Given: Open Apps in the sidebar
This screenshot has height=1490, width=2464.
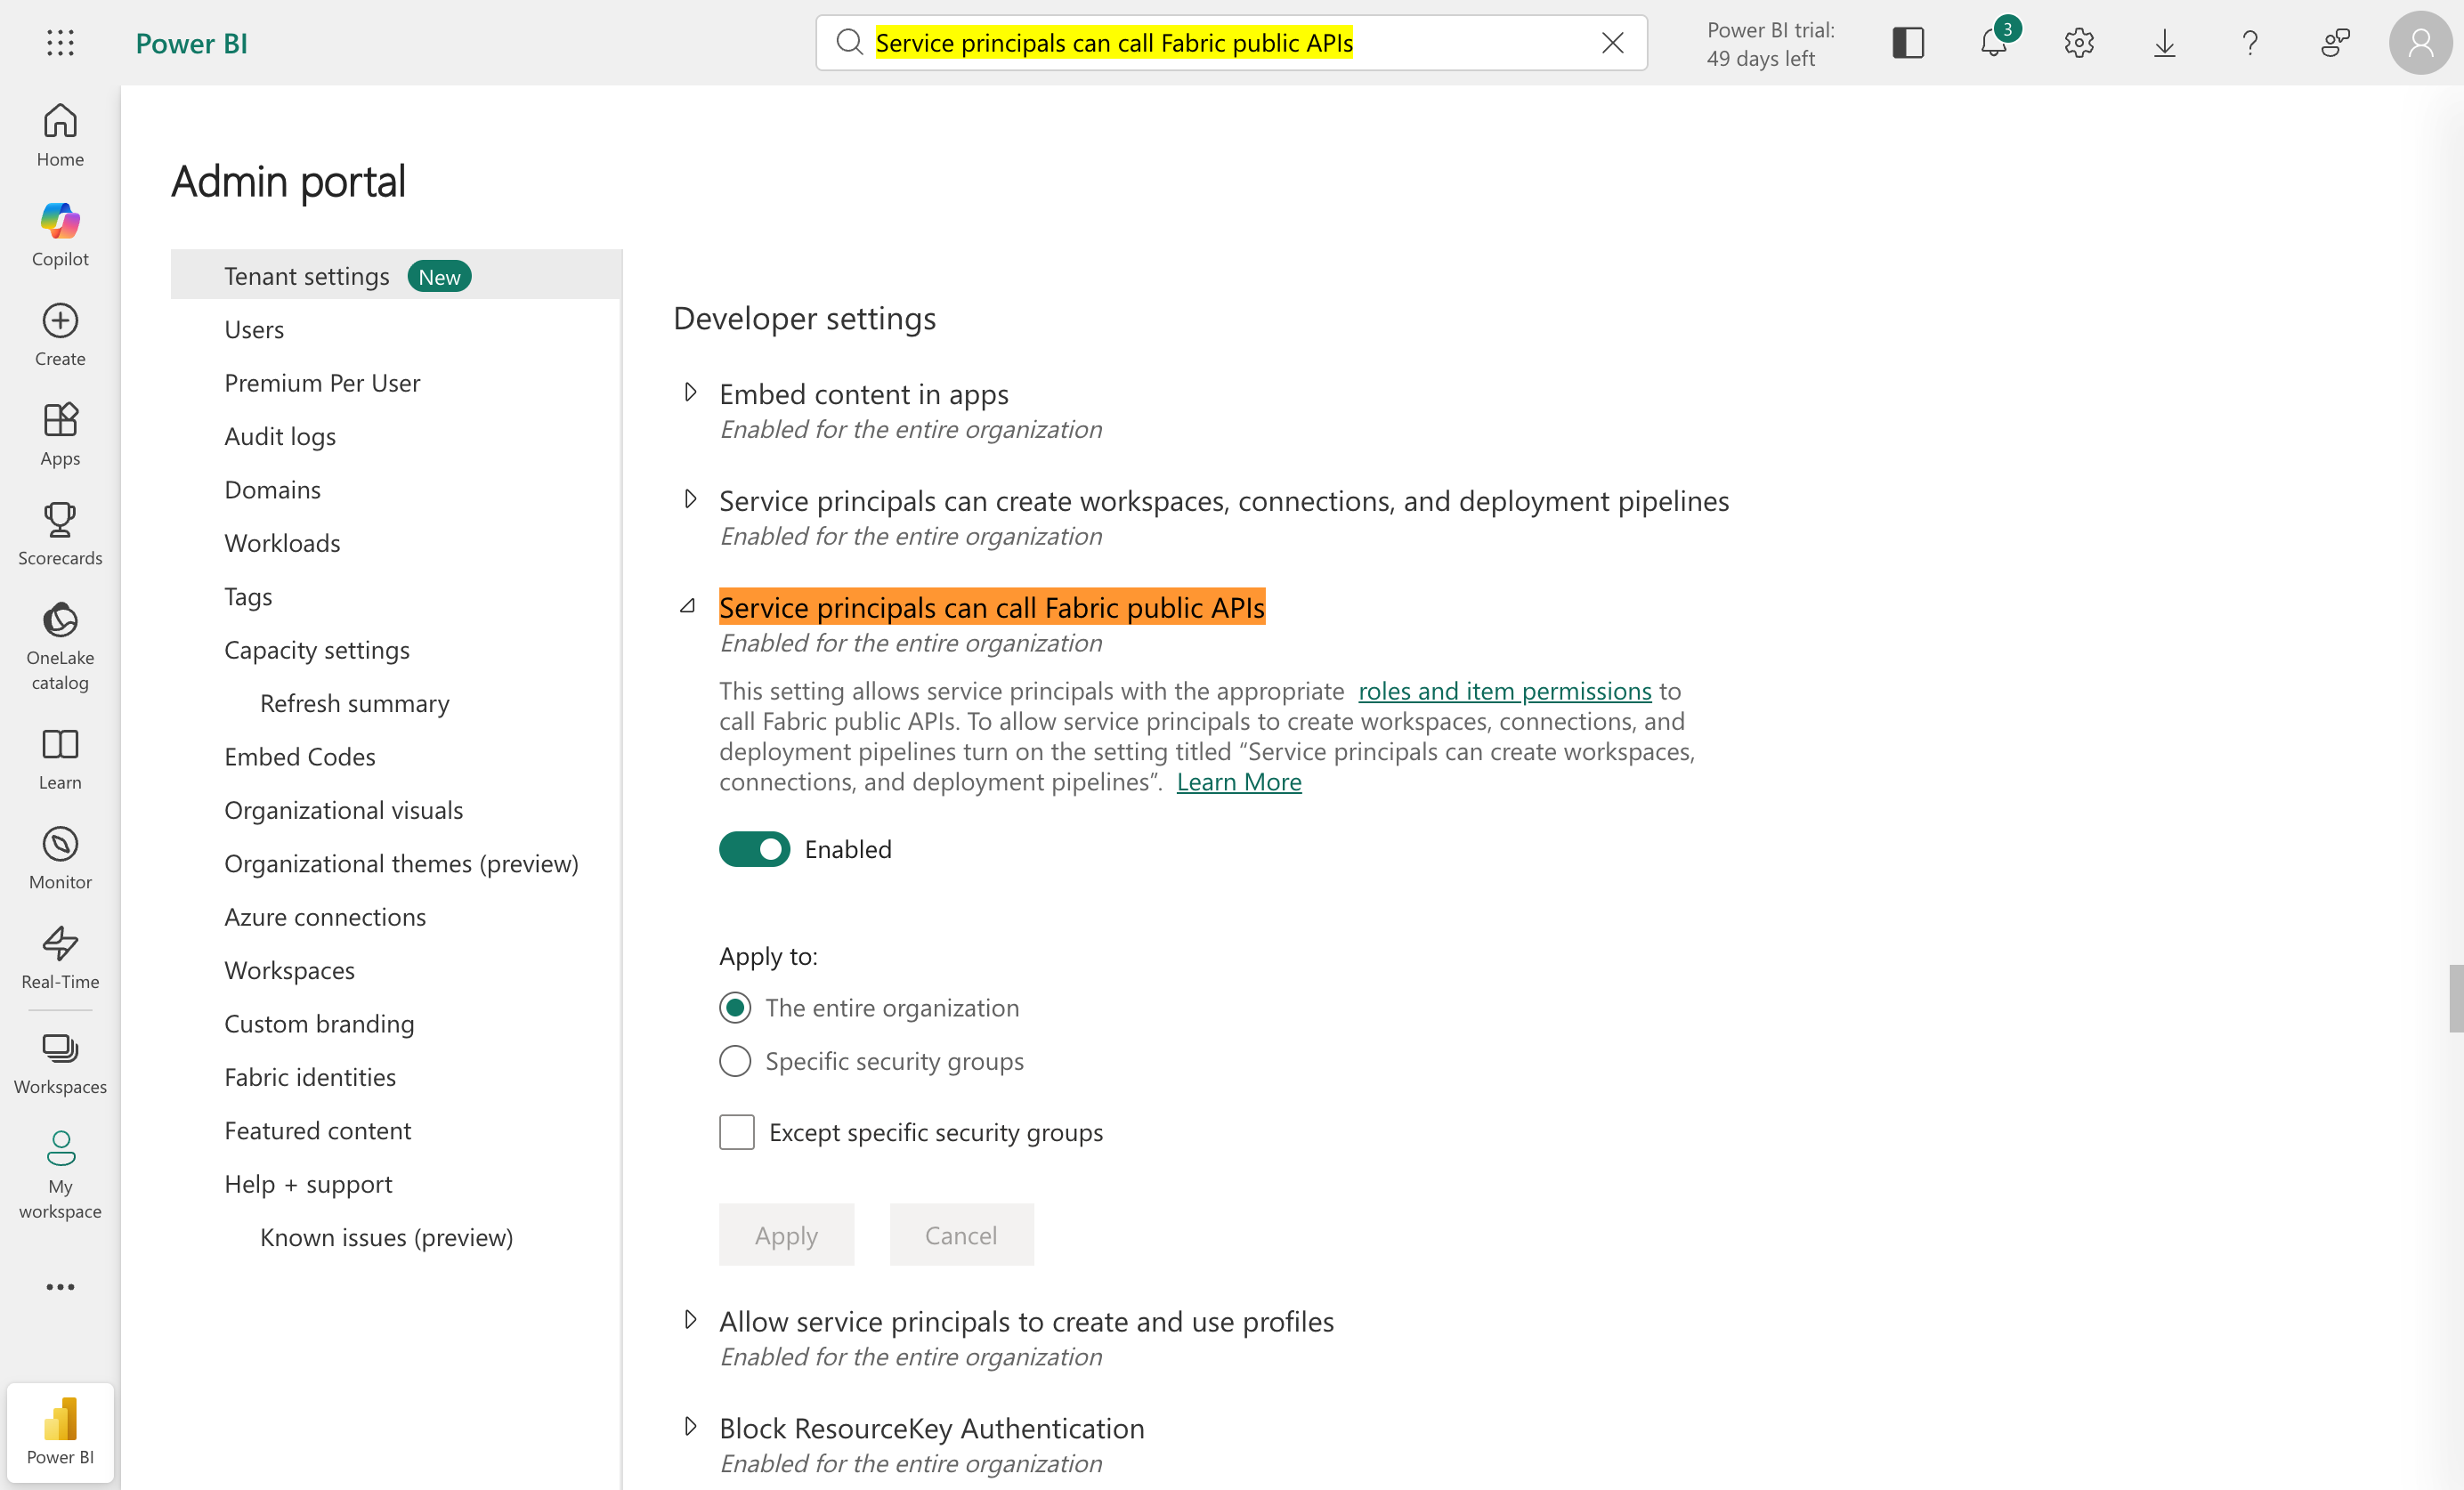Looking at the screenshot, I should (x=60, y=435).
